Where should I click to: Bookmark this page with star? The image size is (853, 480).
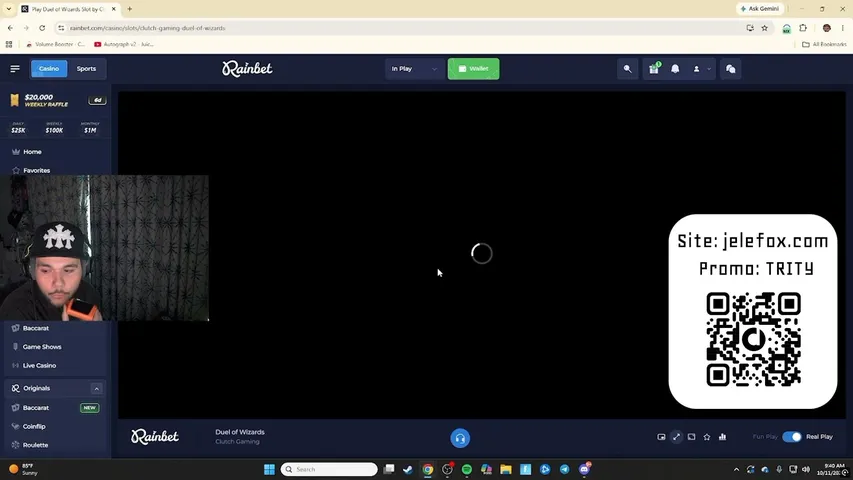pyautogui.click(x=764, y=28)
